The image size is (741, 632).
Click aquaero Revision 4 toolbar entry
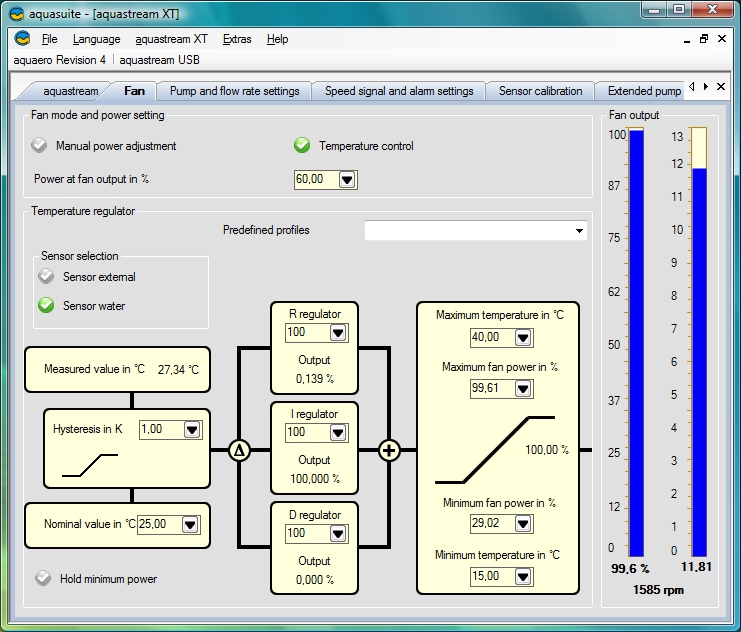click(60, 60)
